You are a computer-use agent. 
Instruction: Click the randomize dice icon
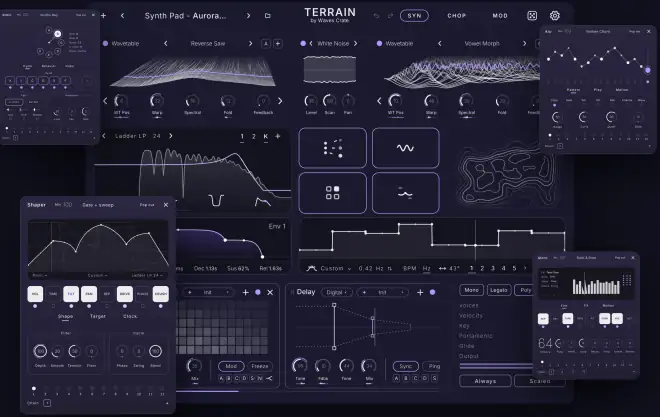tap(532, 16)
